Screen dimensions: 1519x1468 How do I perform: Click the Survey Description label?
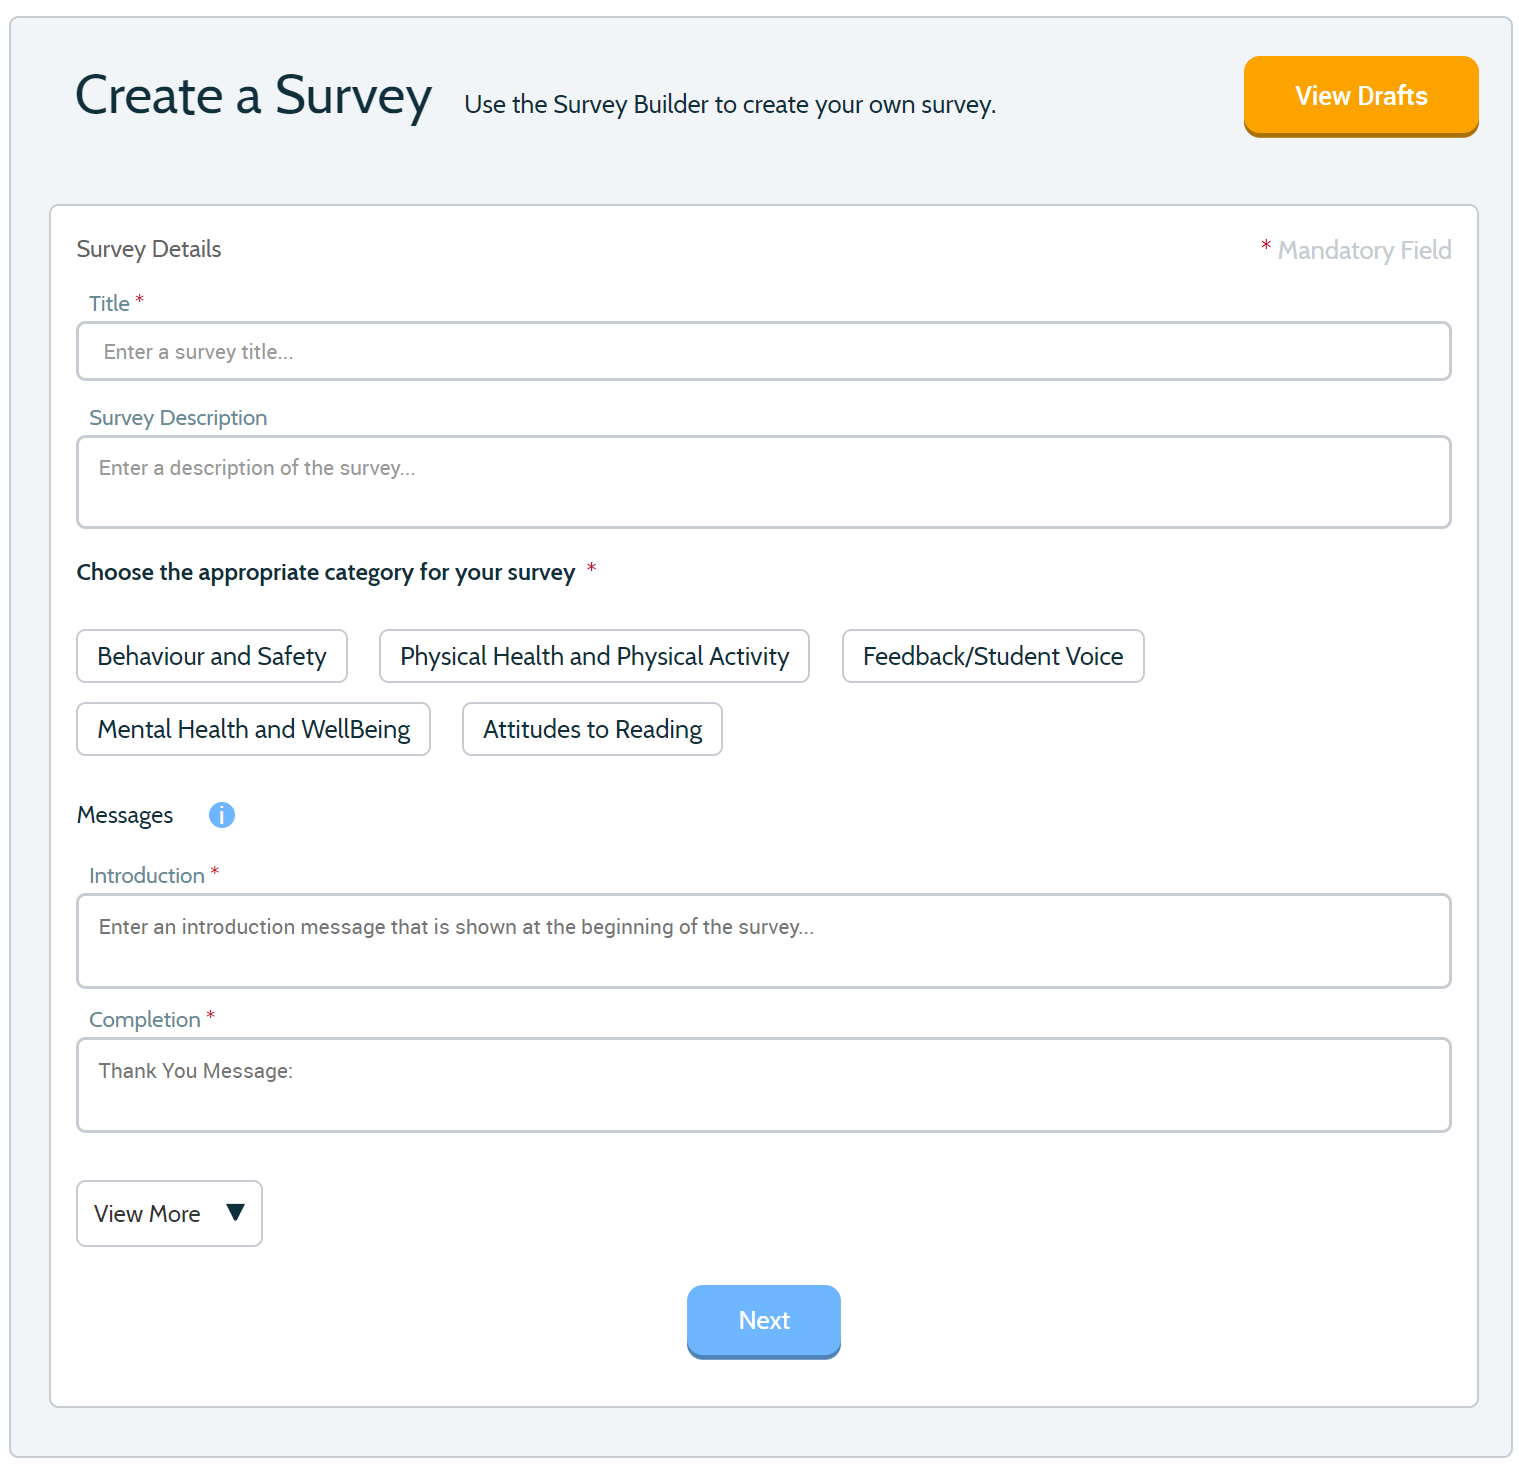[x=178, y=418]
